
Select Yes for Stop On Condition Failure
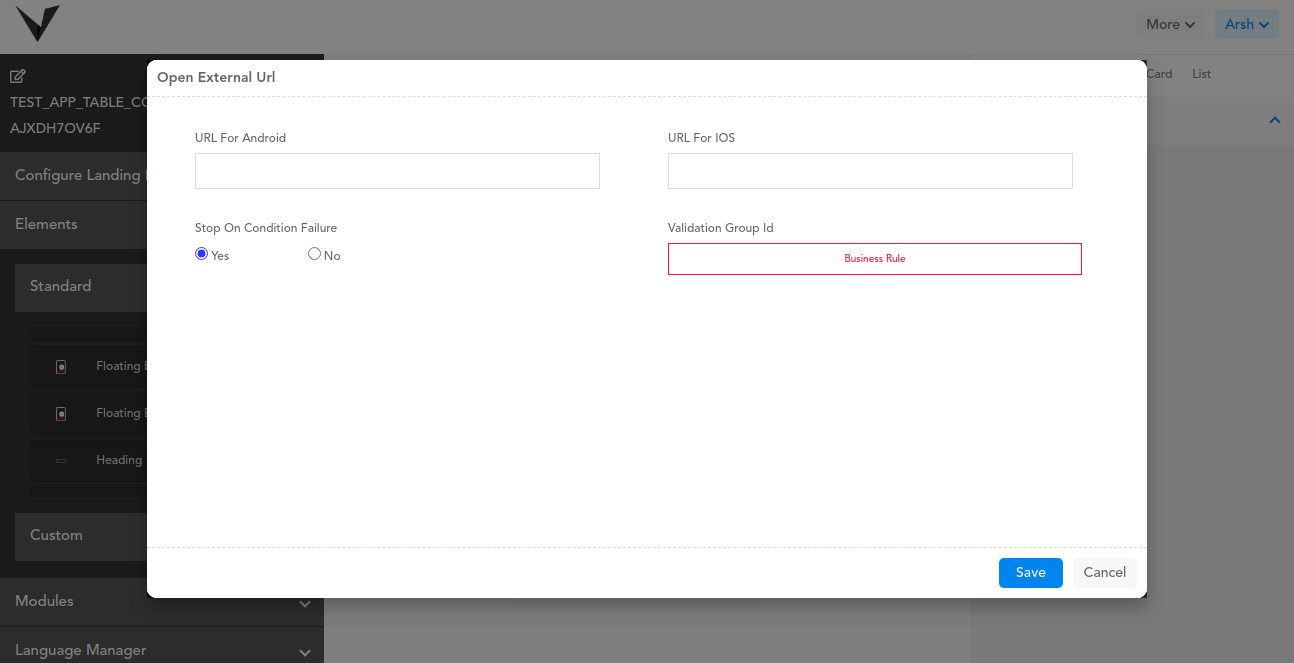(x=201, y=254)
